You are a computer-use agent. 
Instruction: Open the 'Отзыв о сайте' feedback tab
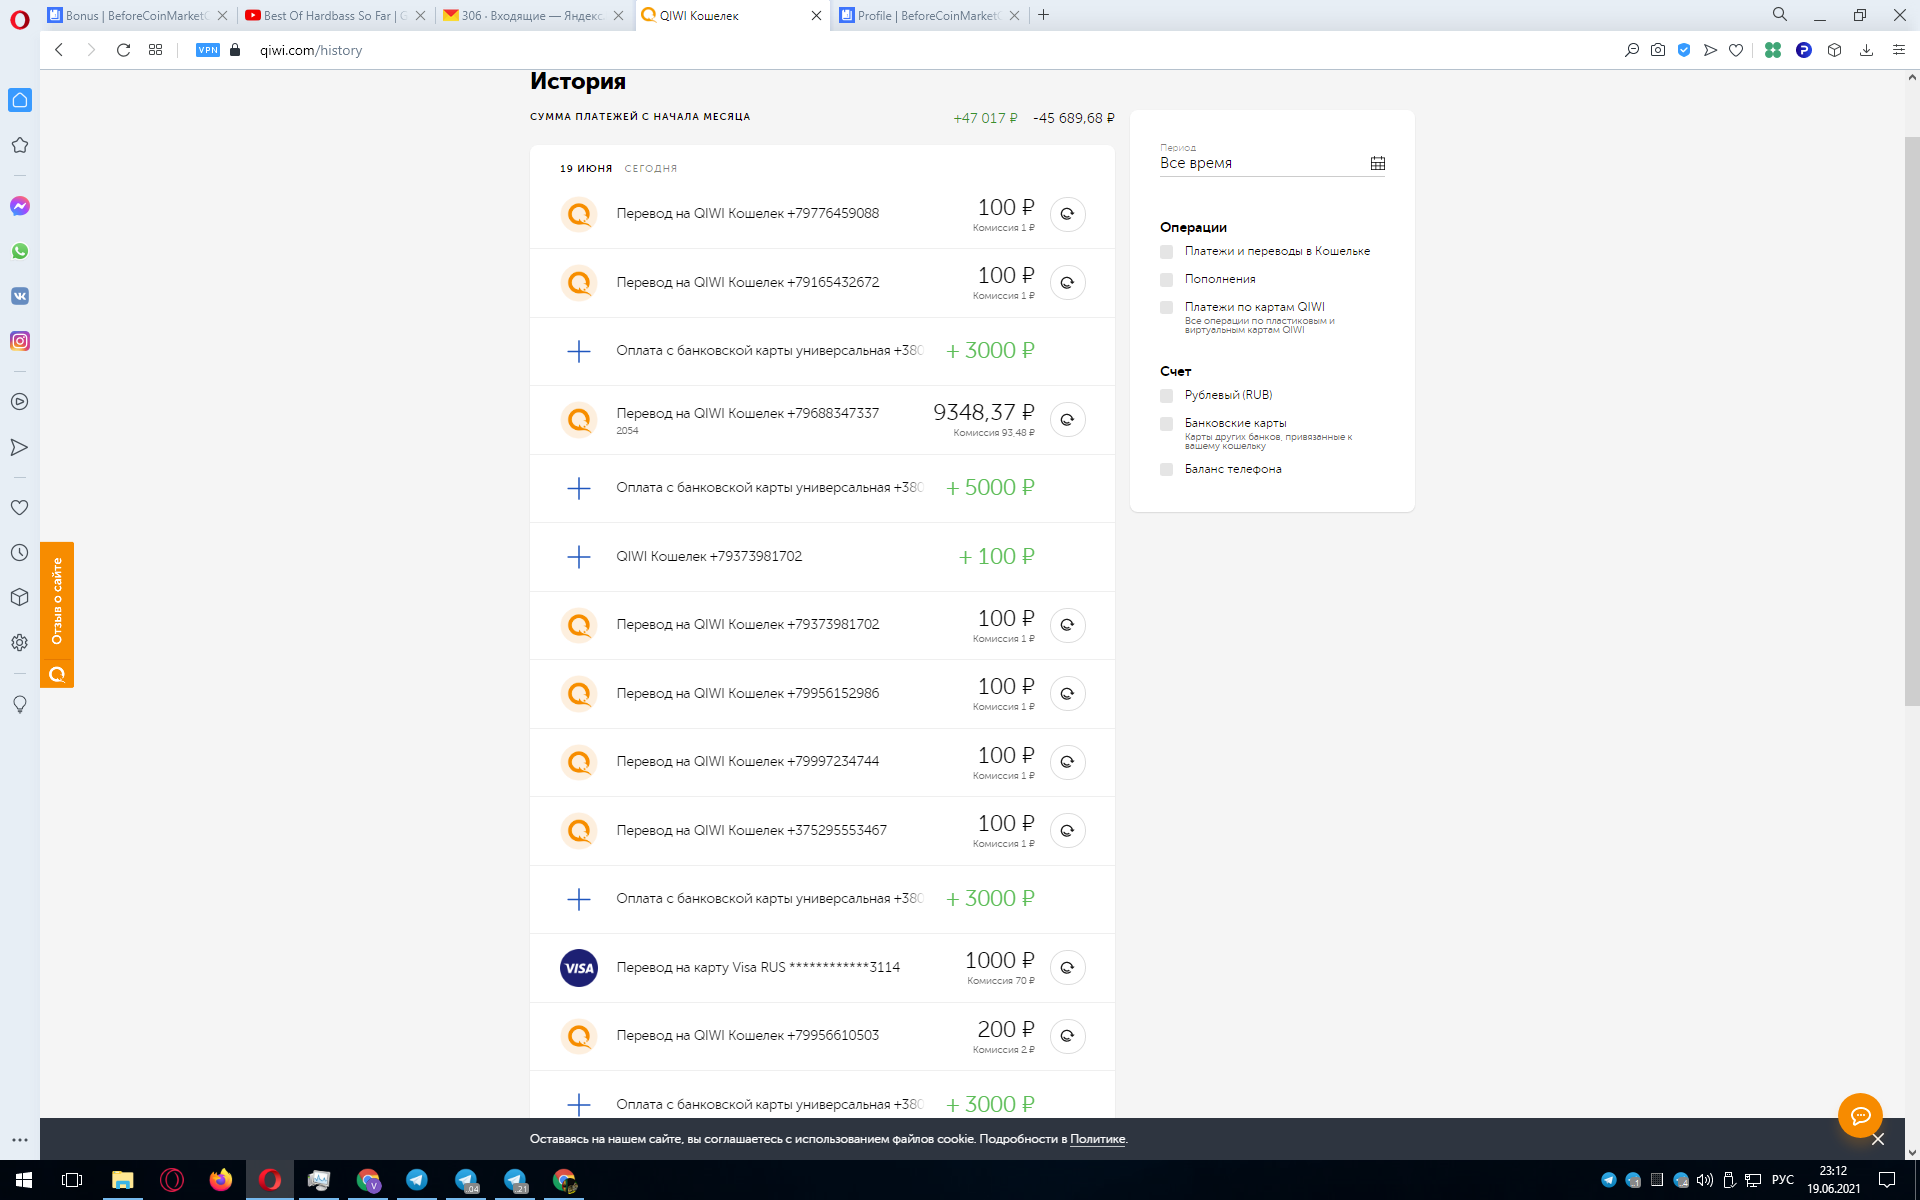(57, 614)
